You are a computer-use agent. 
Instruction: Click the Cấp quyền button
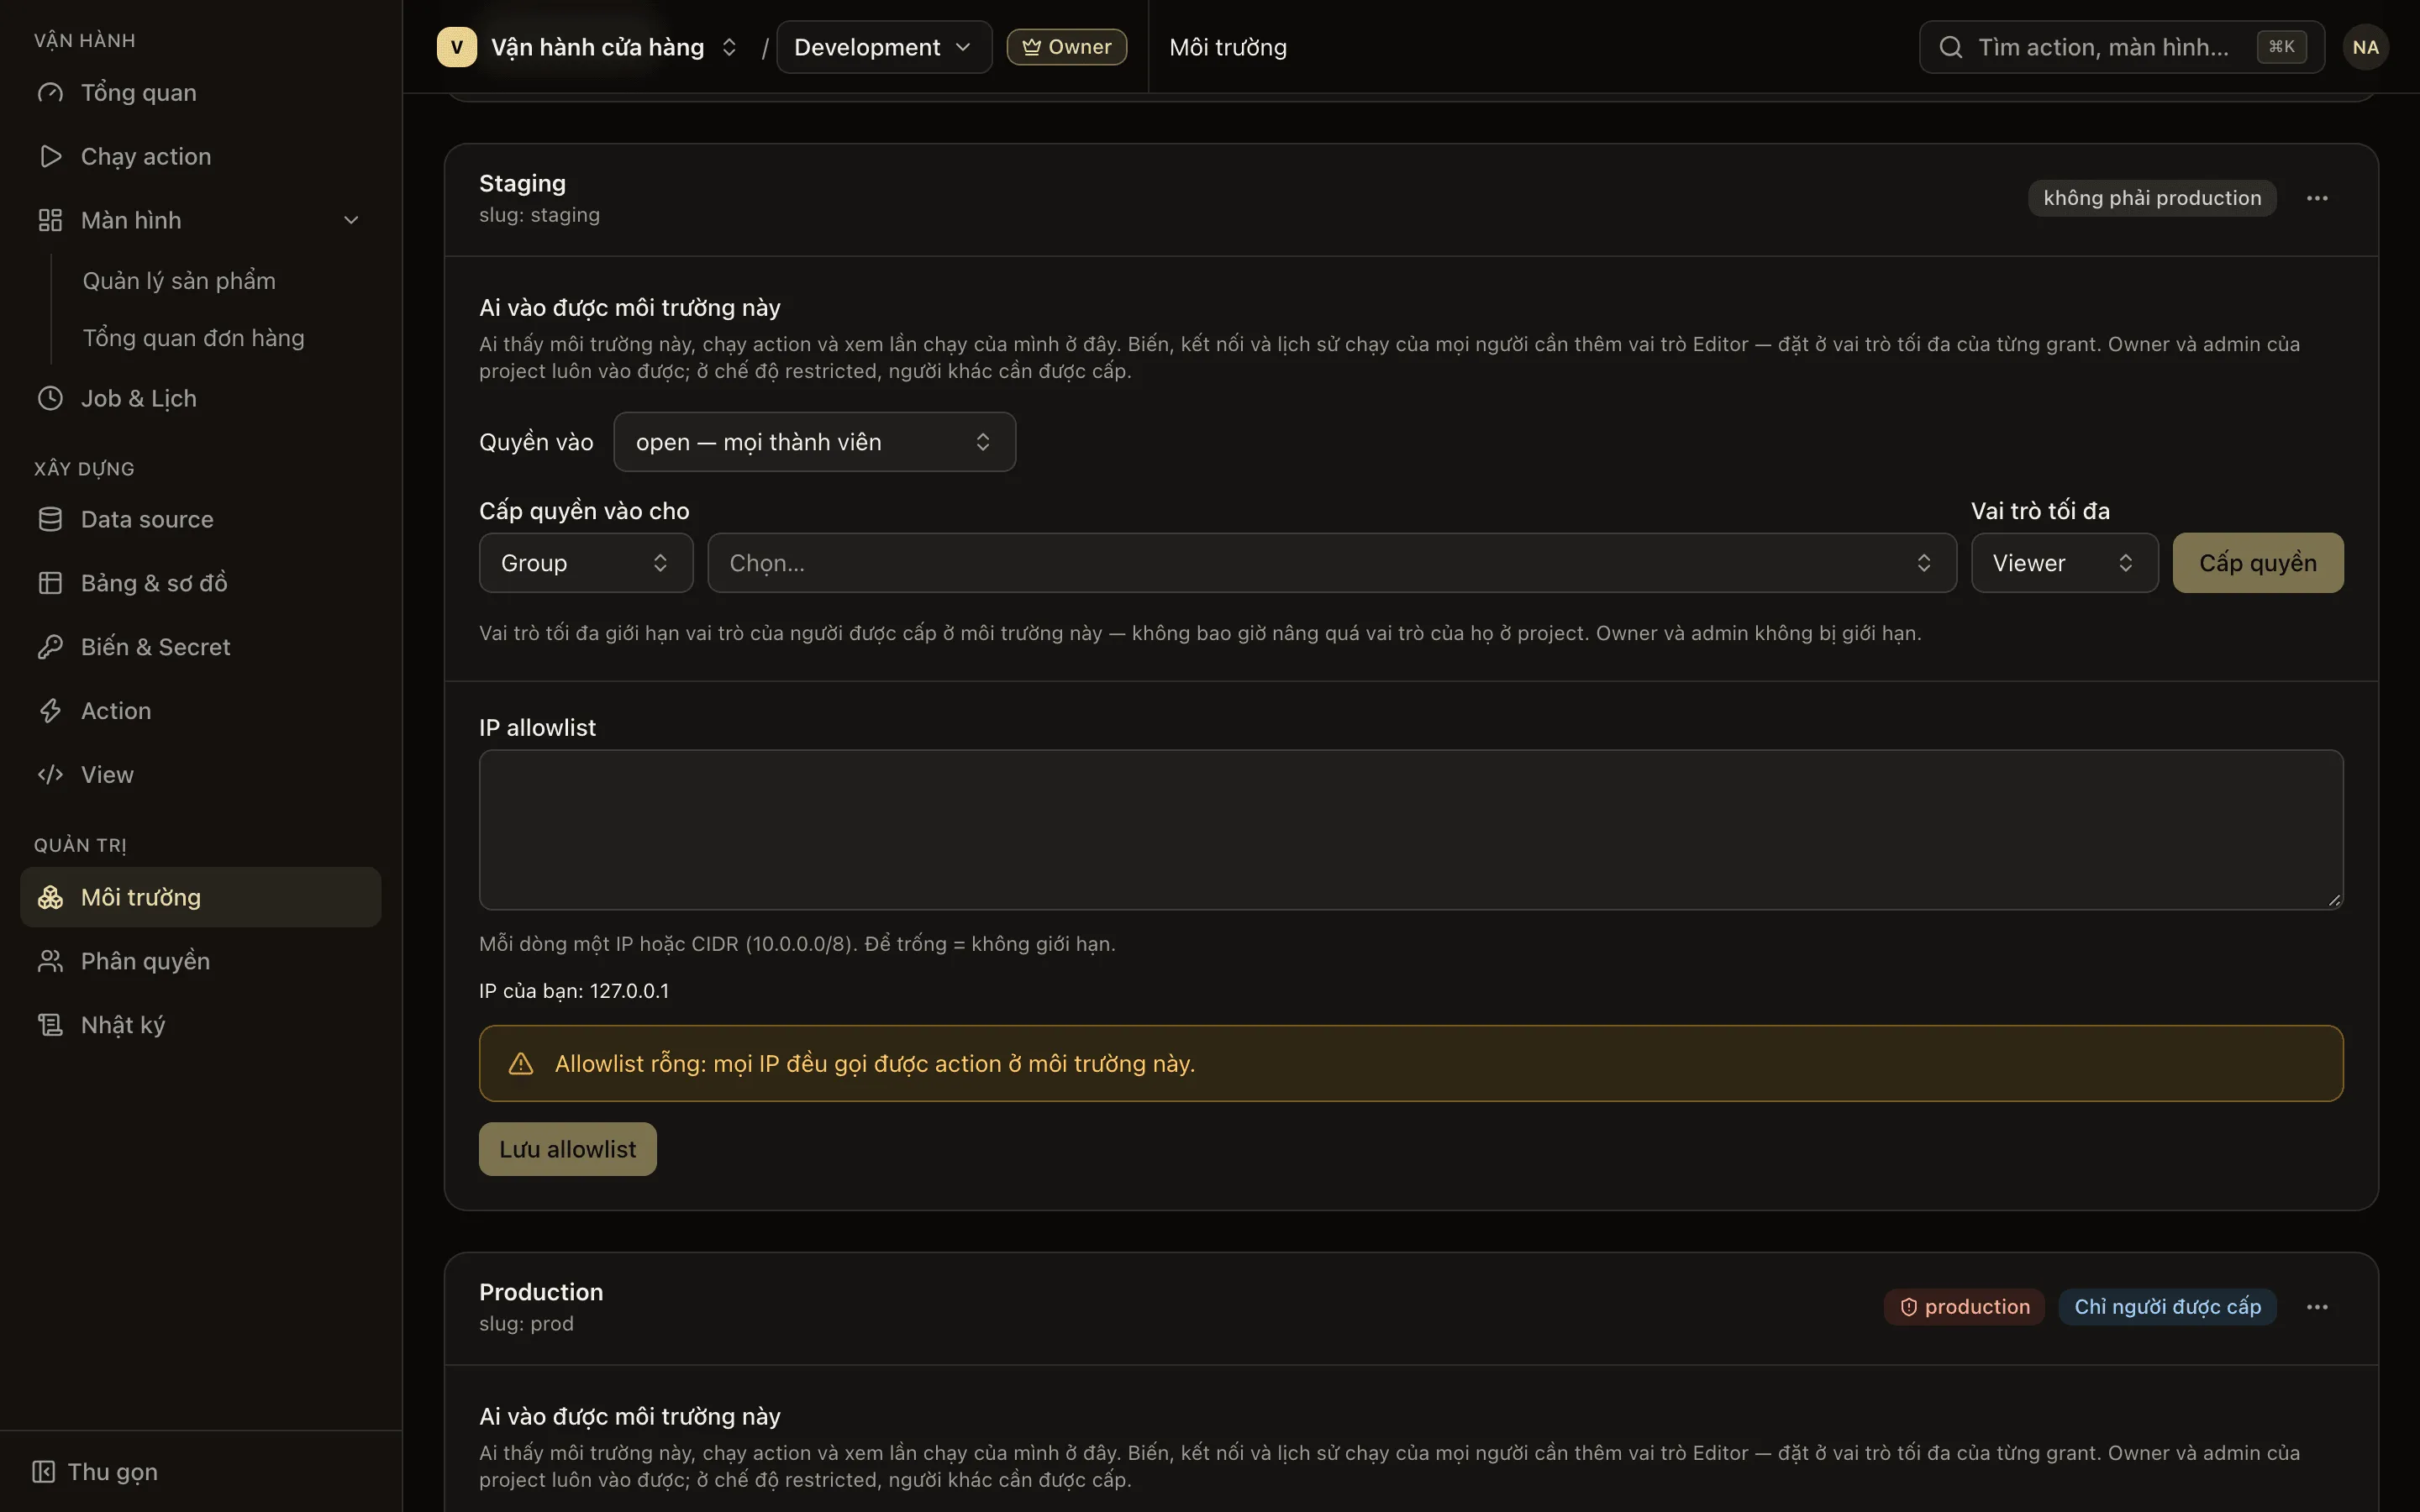[2258, 563]
